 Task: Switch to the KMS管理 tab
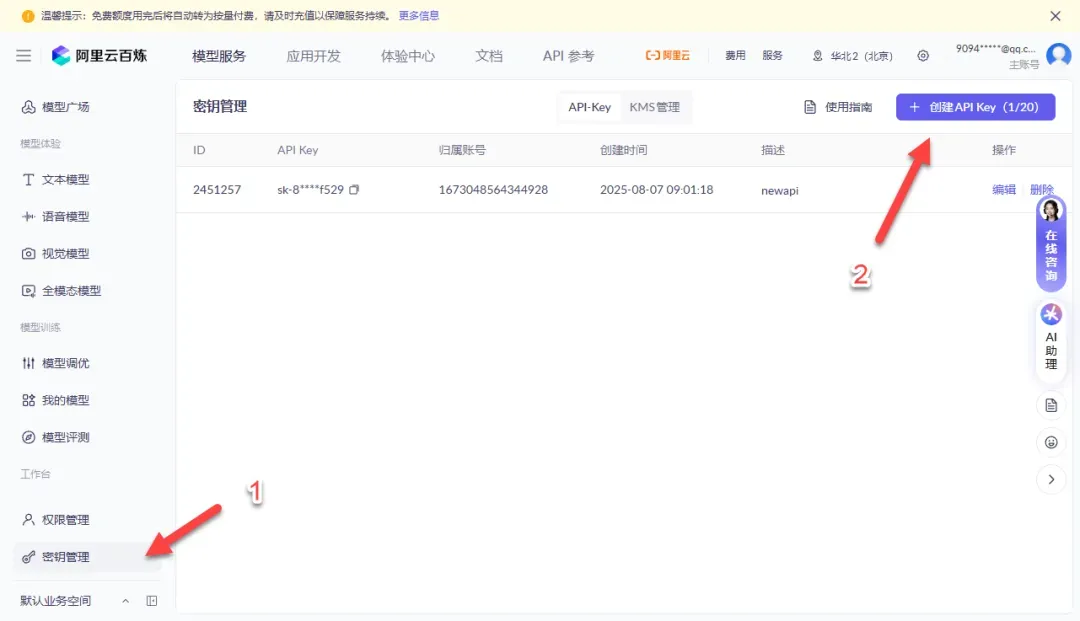point(654,107)
